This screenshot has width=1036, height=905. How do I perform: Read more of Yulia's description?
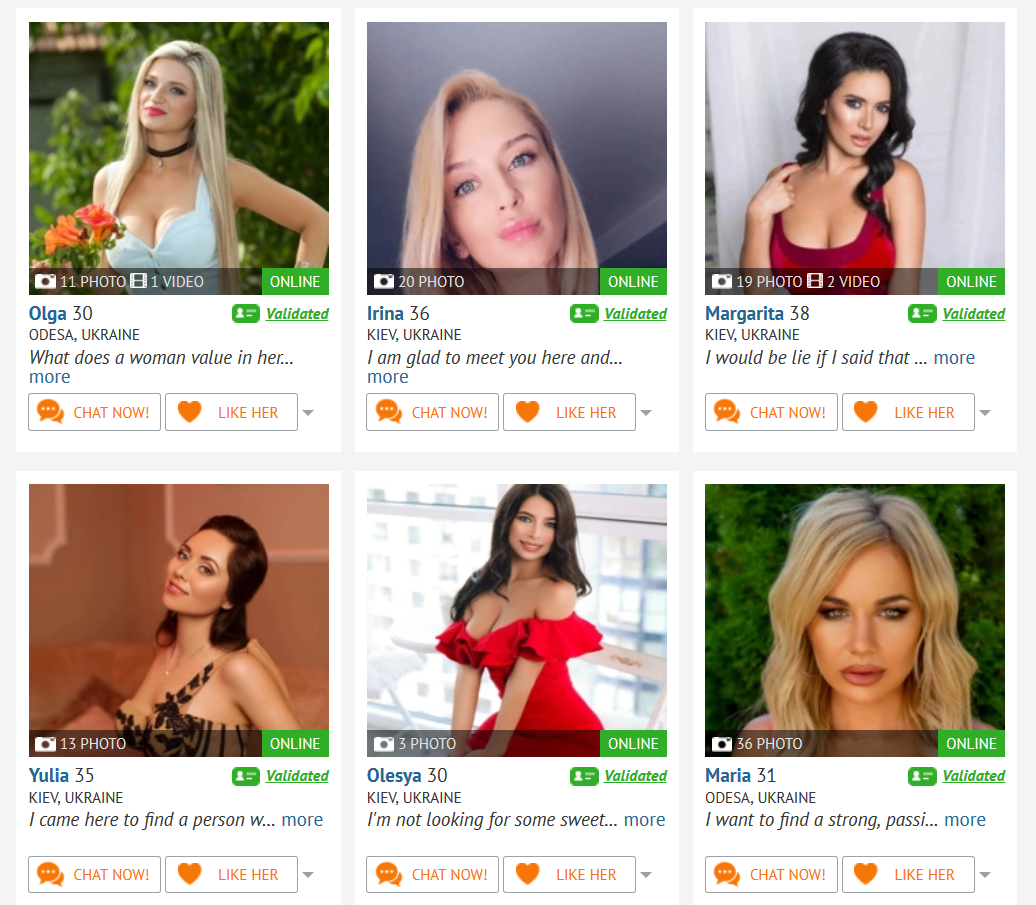point(302,820)
